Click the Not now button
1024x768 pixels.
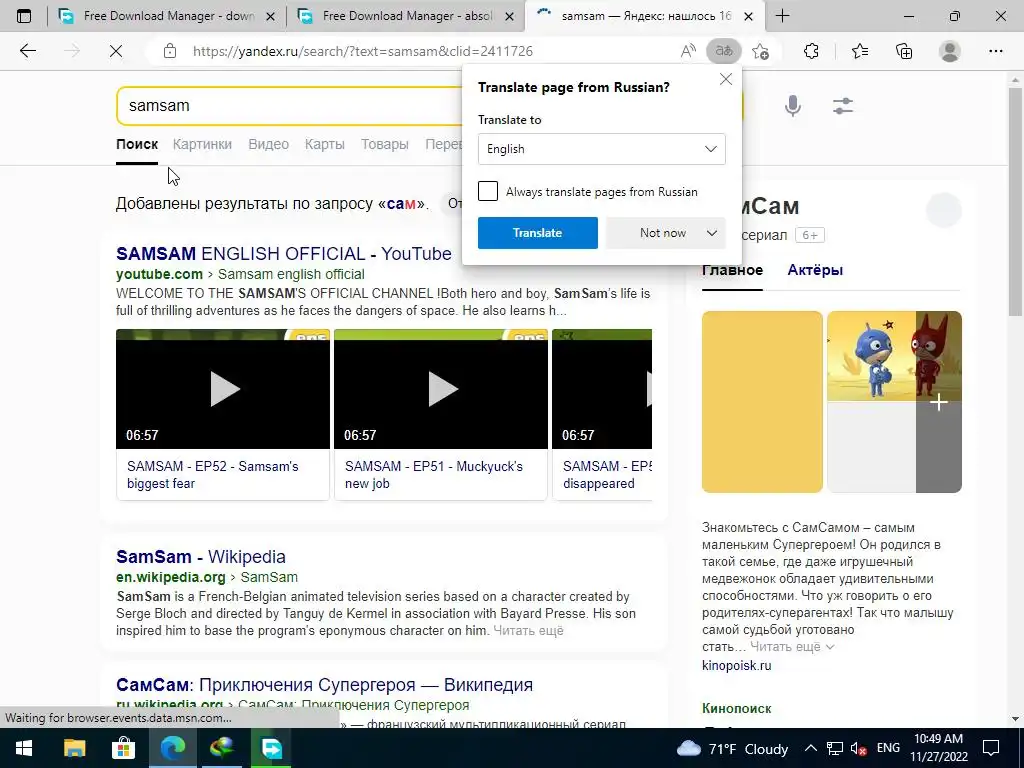coord(663,233)
